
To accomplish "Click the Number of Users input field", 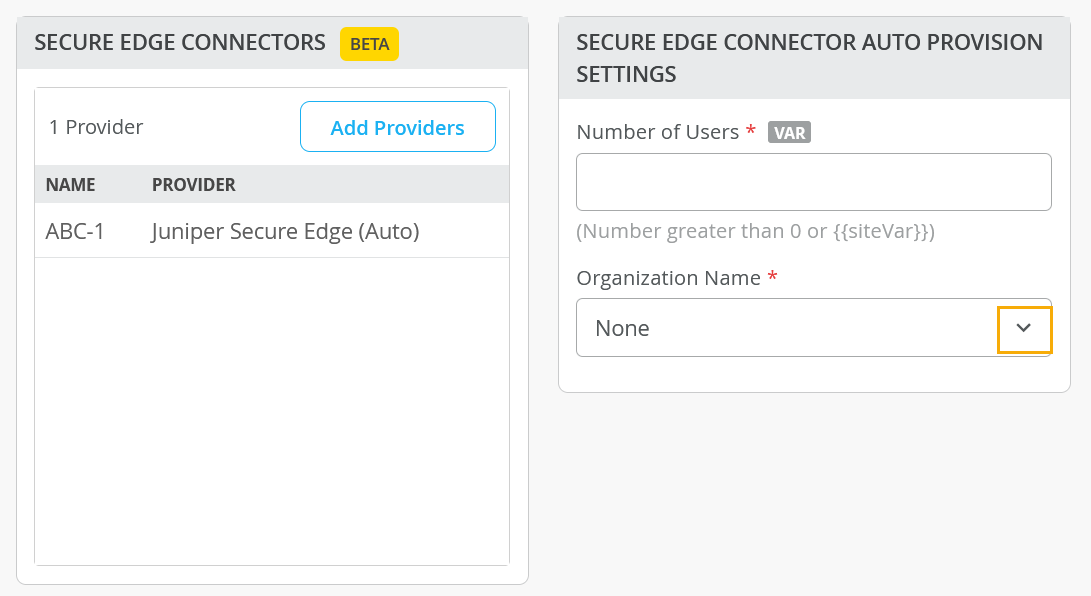I will coord(813,182).
